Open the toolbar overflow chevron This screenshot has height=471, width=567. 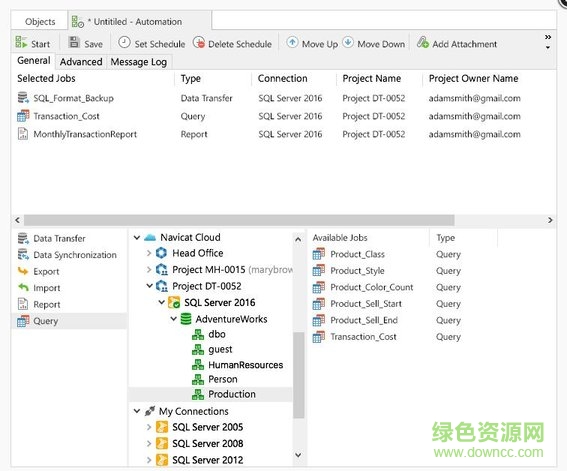548,37
